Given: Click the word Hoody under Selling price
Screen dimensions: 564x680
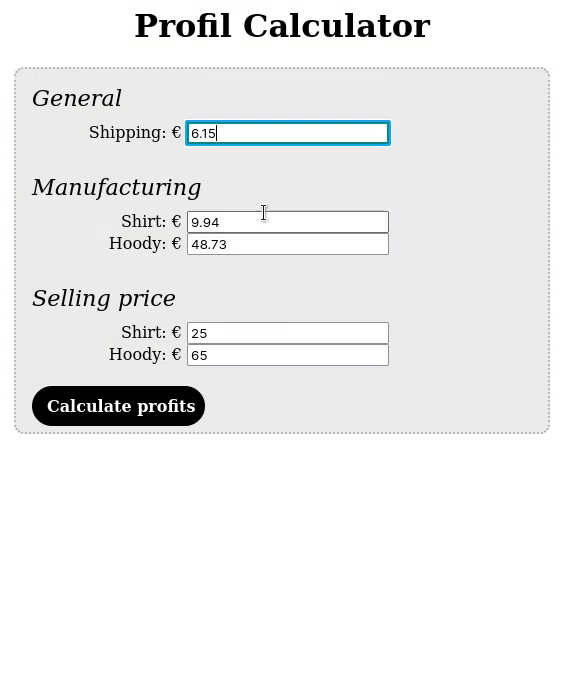Looking at the screenshot, I should pyautogui.click(x=137, y=355).
